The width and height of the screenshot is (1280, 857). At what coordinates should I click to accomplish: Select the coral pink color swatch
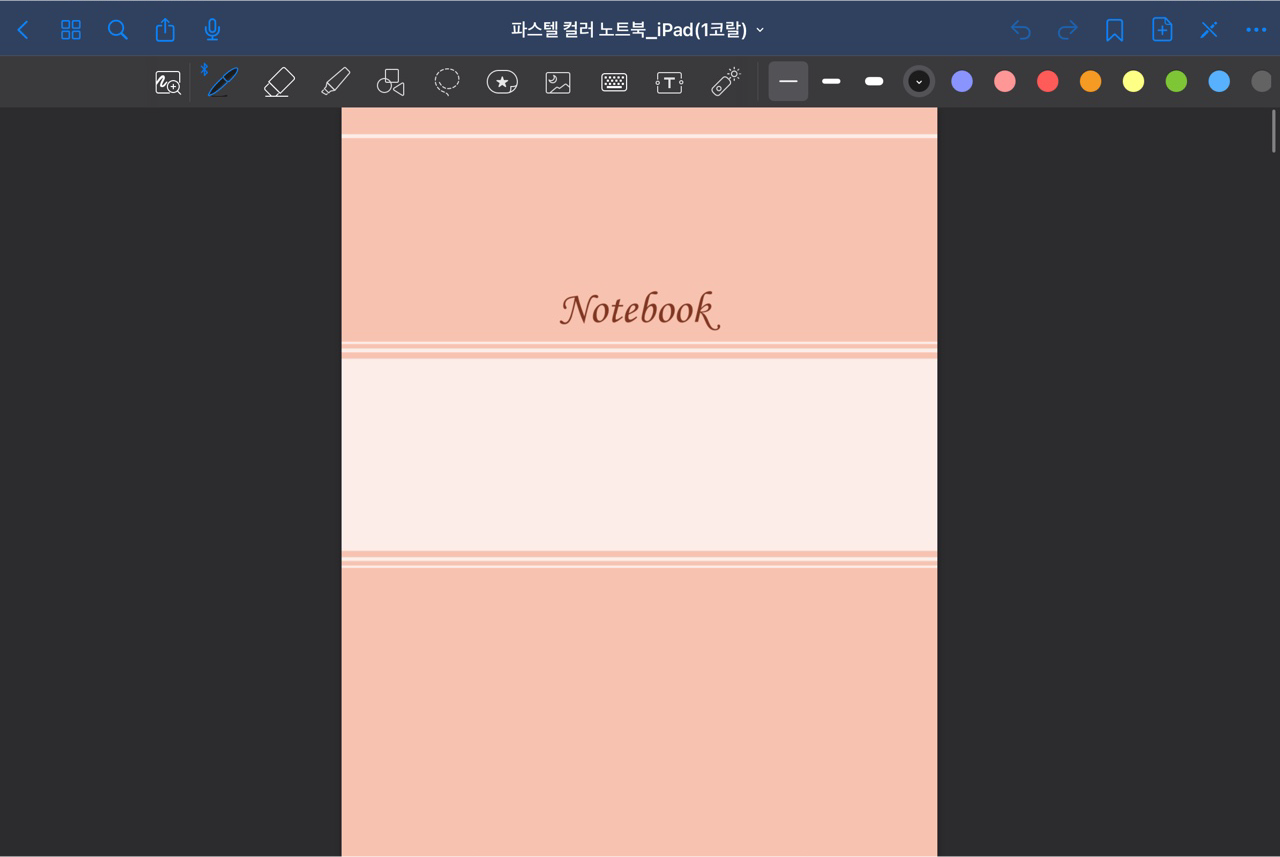coord(1005,81)
